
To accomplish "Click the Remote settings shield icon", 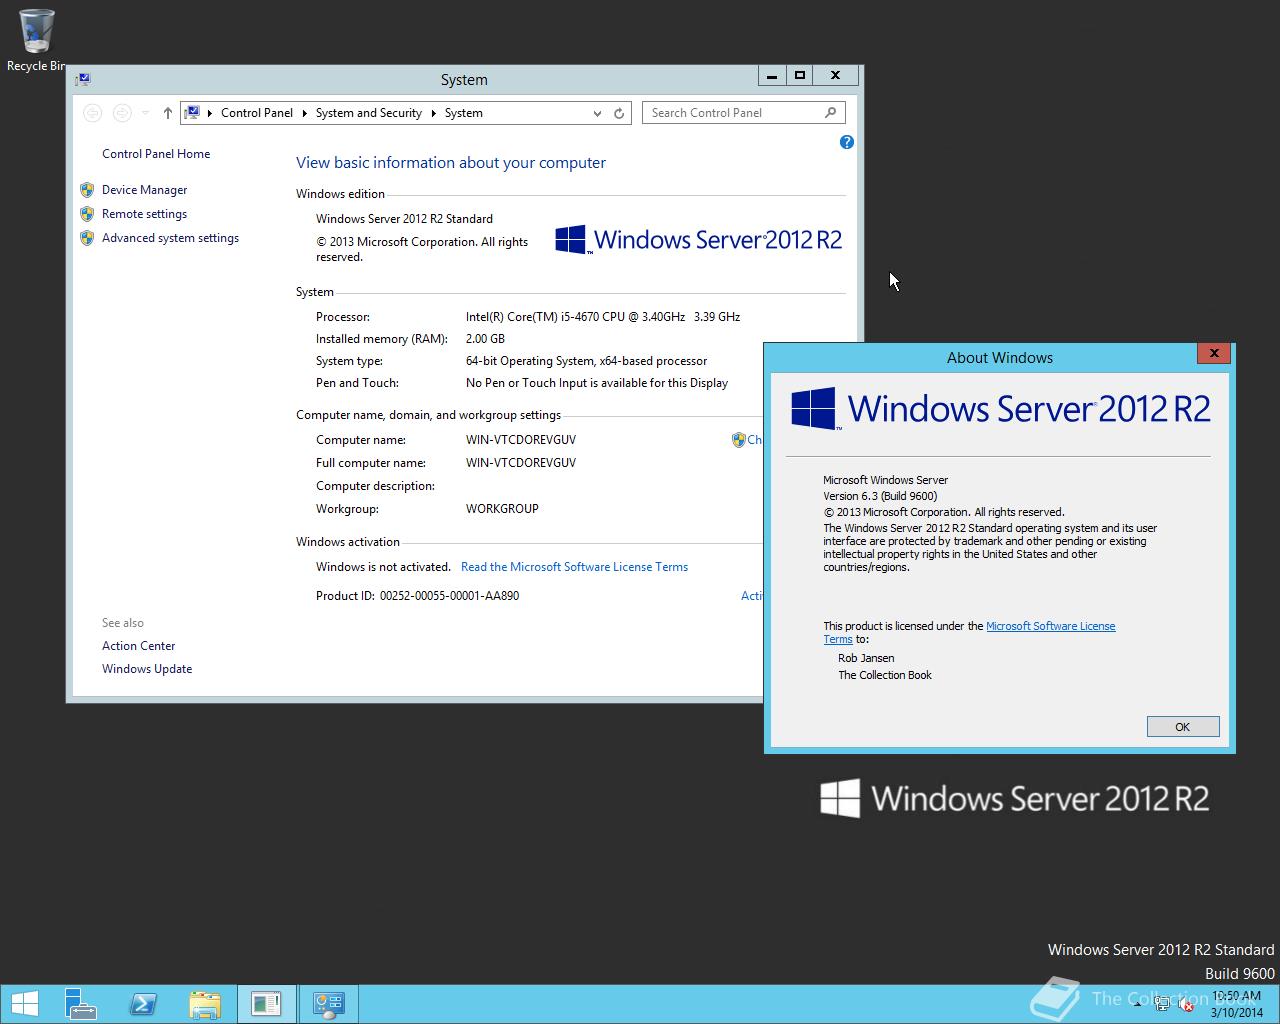I will pyautogui.click(x=87, y=213).
